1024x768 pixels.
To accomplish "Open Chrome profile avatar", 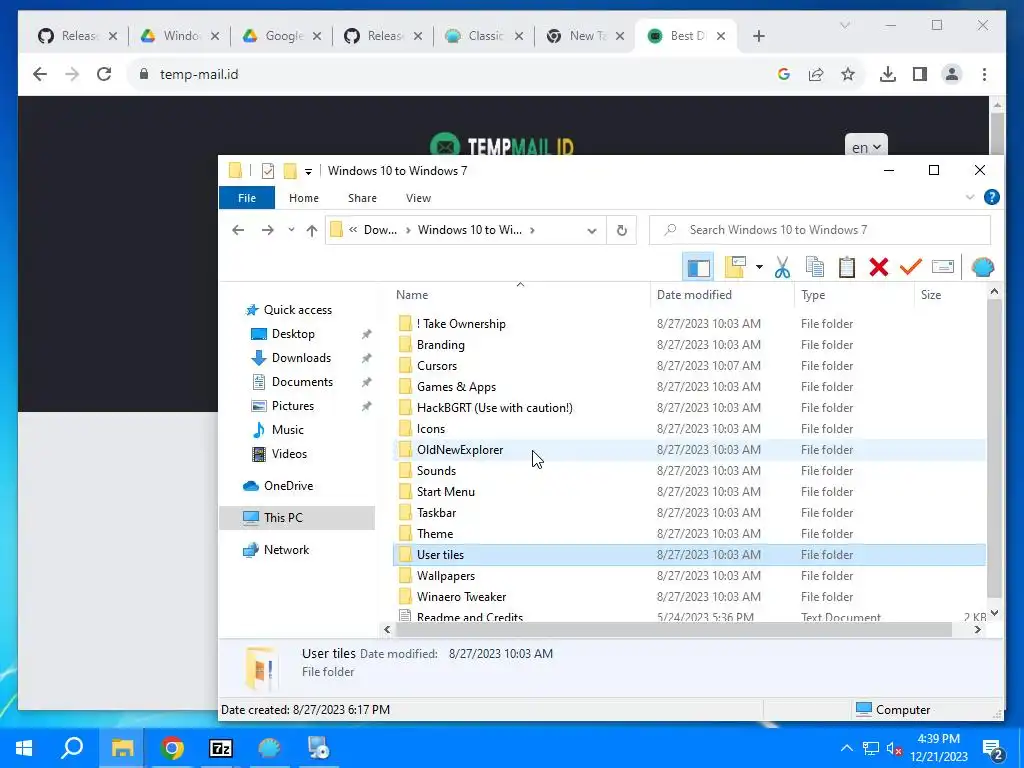I will tap(952, 74).
